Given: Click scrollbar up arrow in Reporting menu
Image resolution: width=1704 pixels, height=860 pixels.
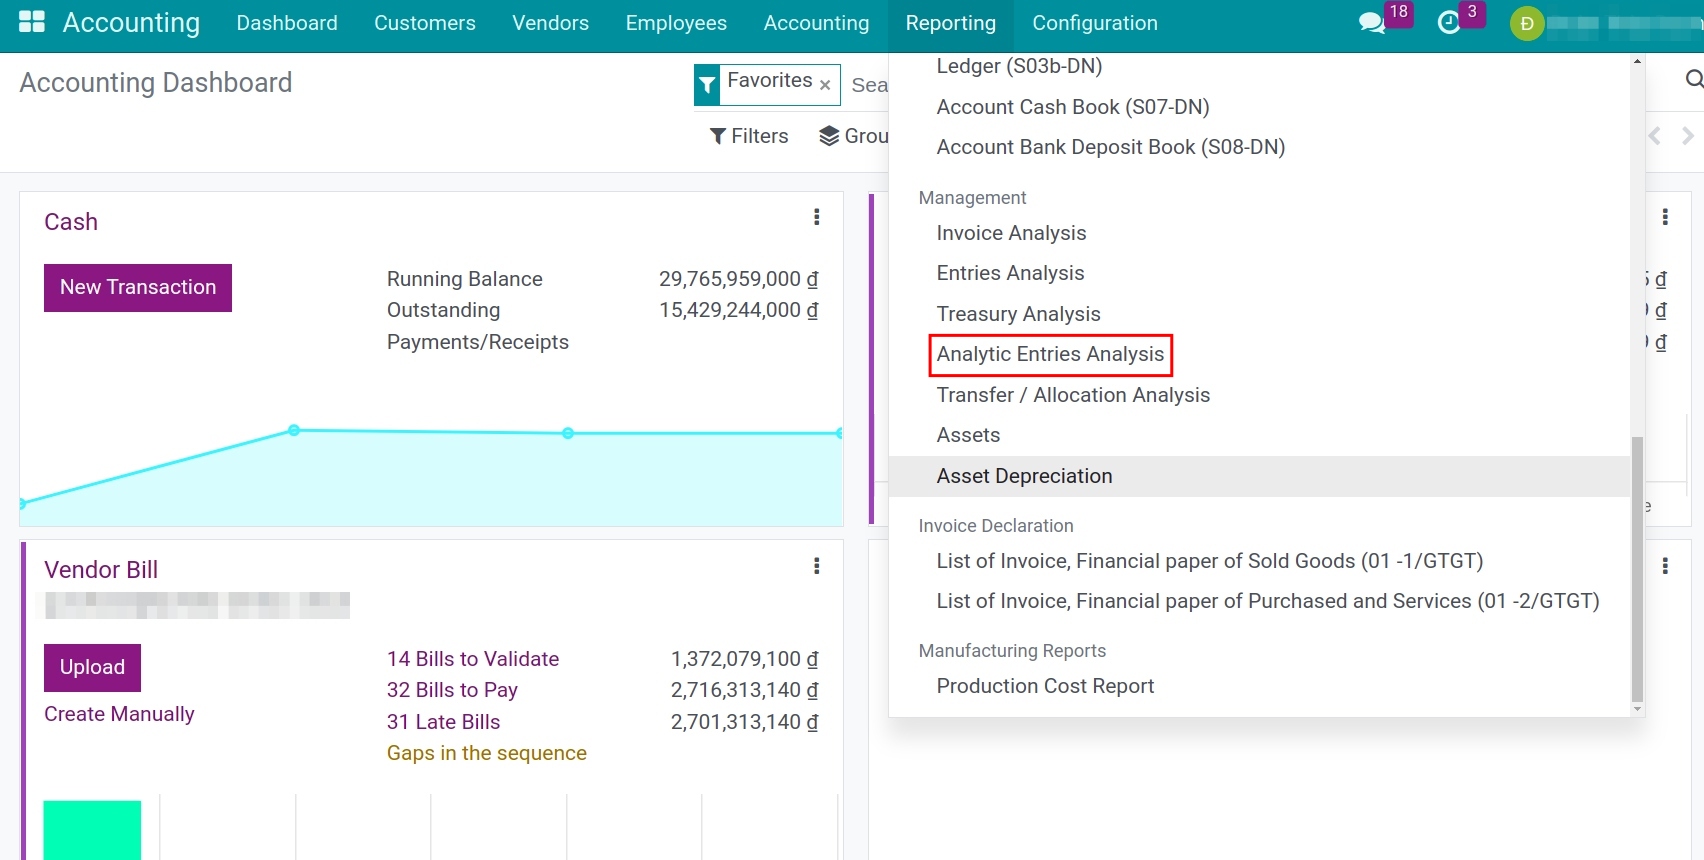Looking at the screenshot, I should point(1637,61).
